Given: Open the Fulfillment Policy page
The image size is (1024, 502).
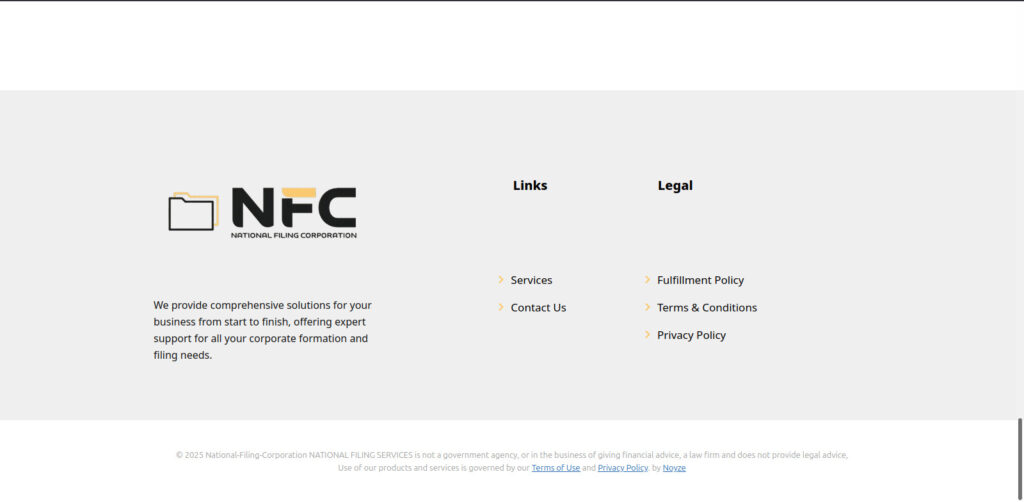Looking at the screenshot, I should tap(700, 280).
